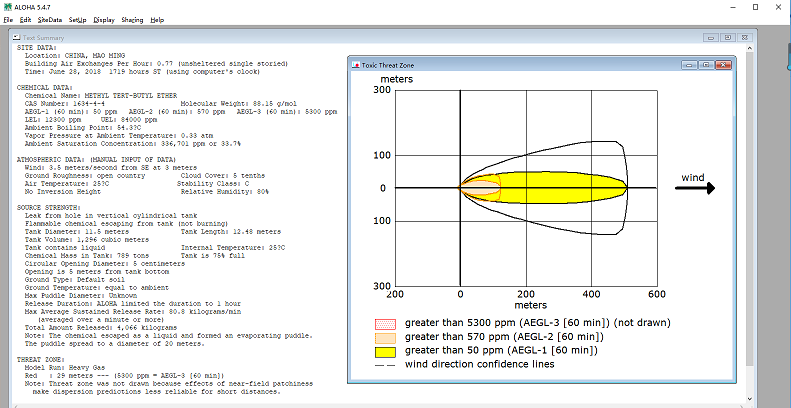Click 'Model Run: Heavy Gas' line
Image resolution: width=791 pixels, height=408 pixels.
pos(65,368)
